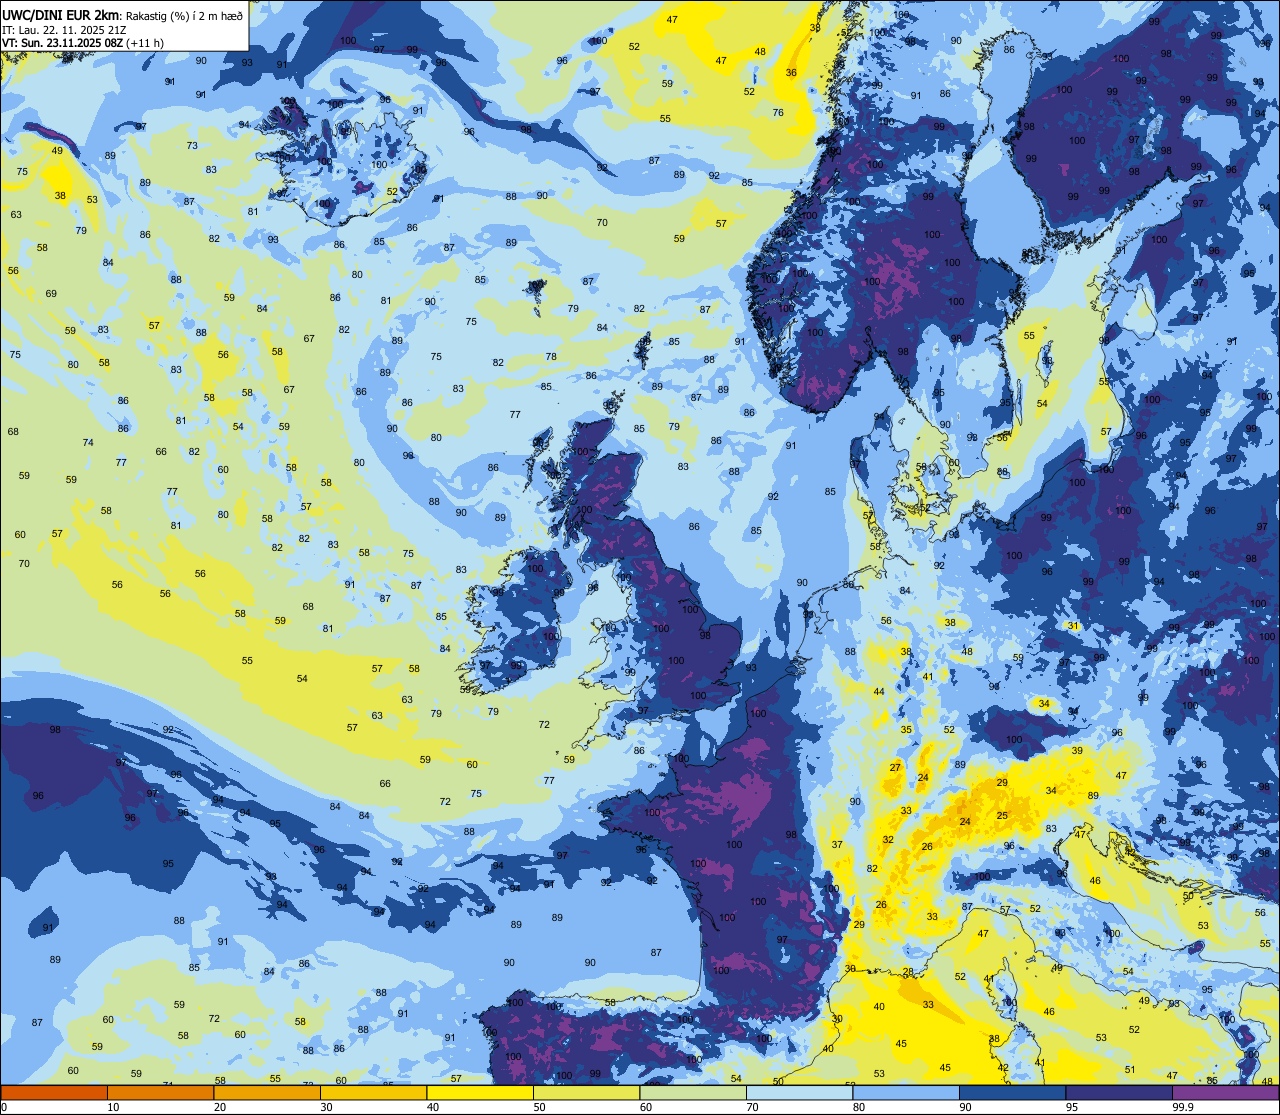Pick the 50–60% yellow-green legend swatch
The image size is (1280, 1115).
click(586, 1092)
